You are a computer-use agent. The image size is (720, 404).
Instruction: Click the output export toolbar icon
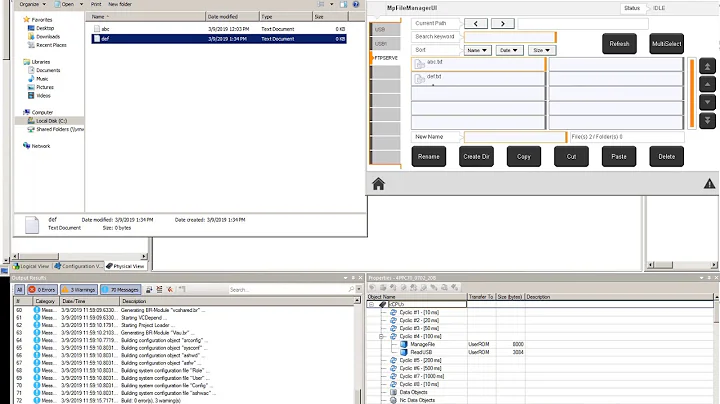[149, 290]
